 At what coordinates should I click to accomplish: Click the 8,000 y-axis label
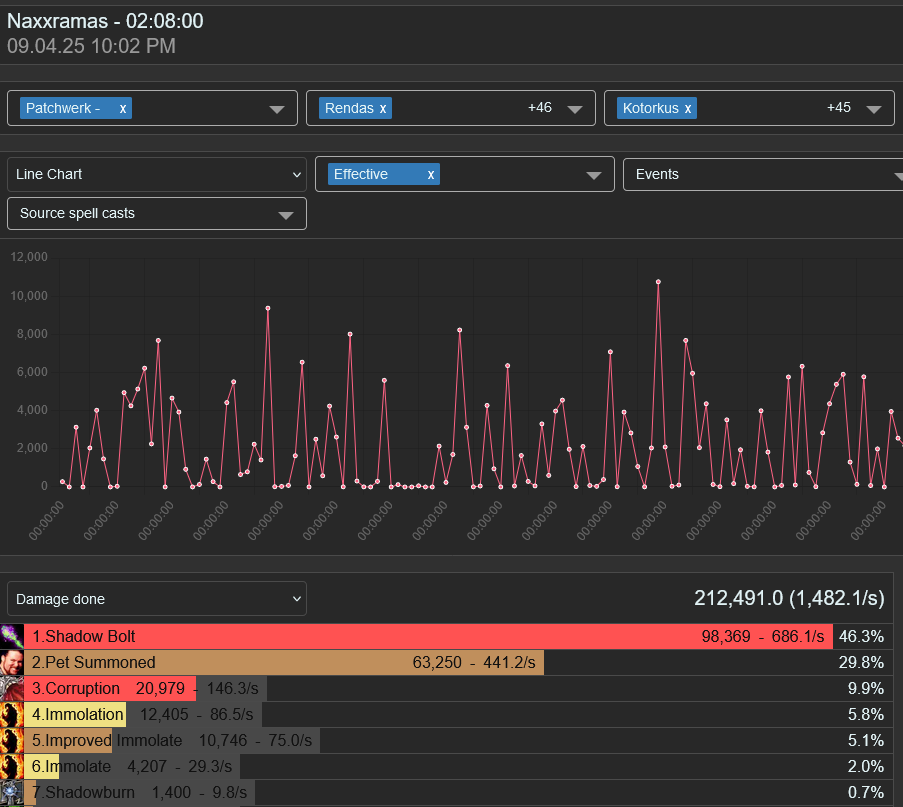tap(32, 334)
